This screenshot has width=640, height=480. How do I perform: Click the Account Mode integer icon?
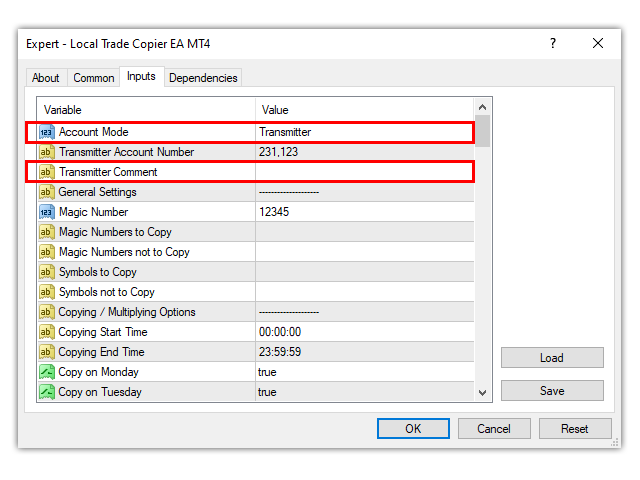click(46, 132)
